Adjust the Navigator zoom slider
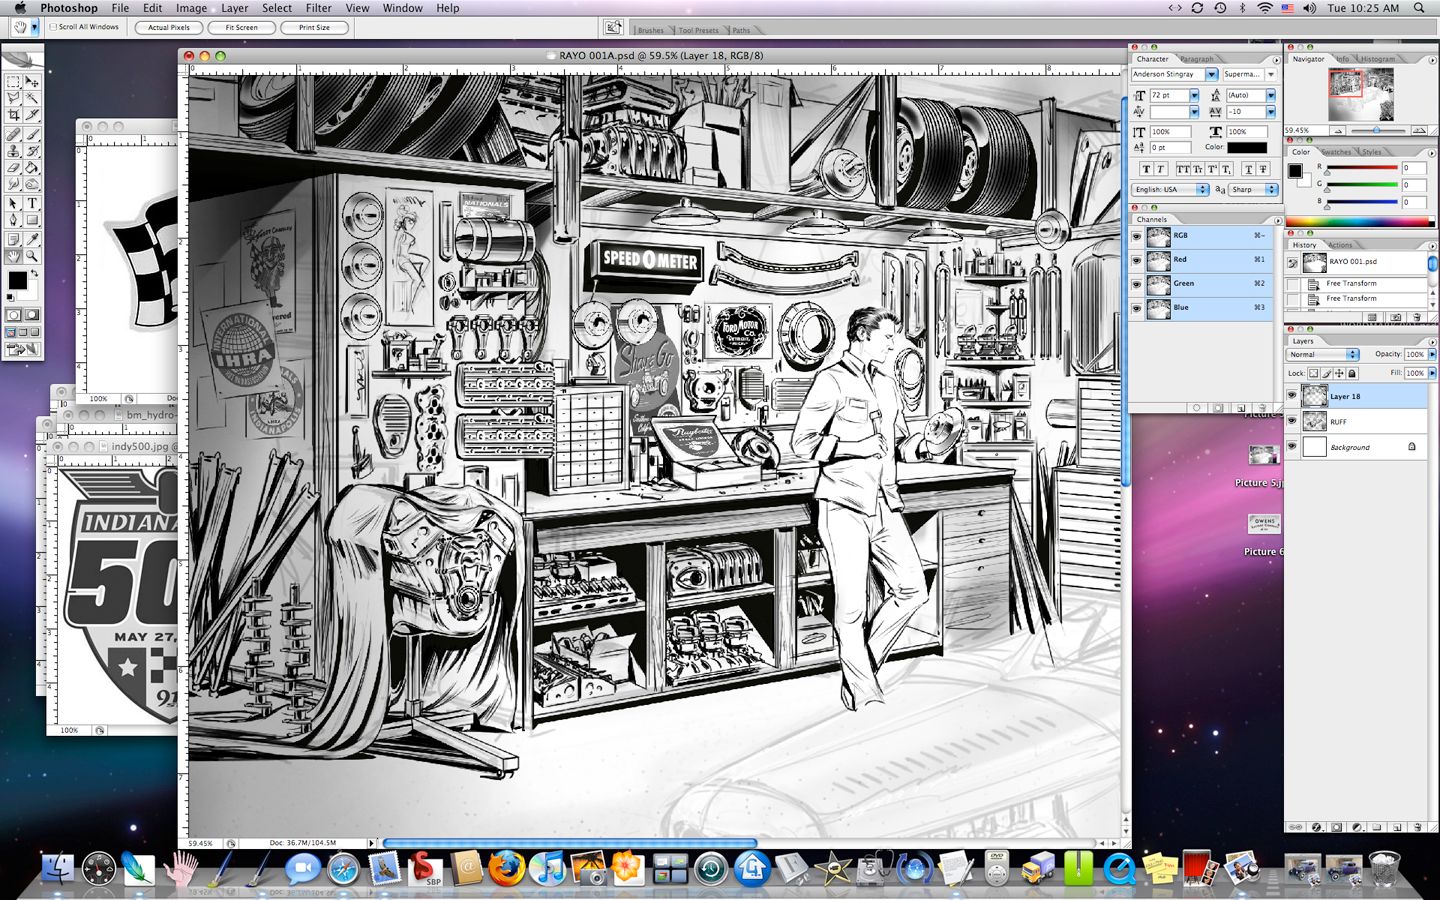 click(1376, 130)
